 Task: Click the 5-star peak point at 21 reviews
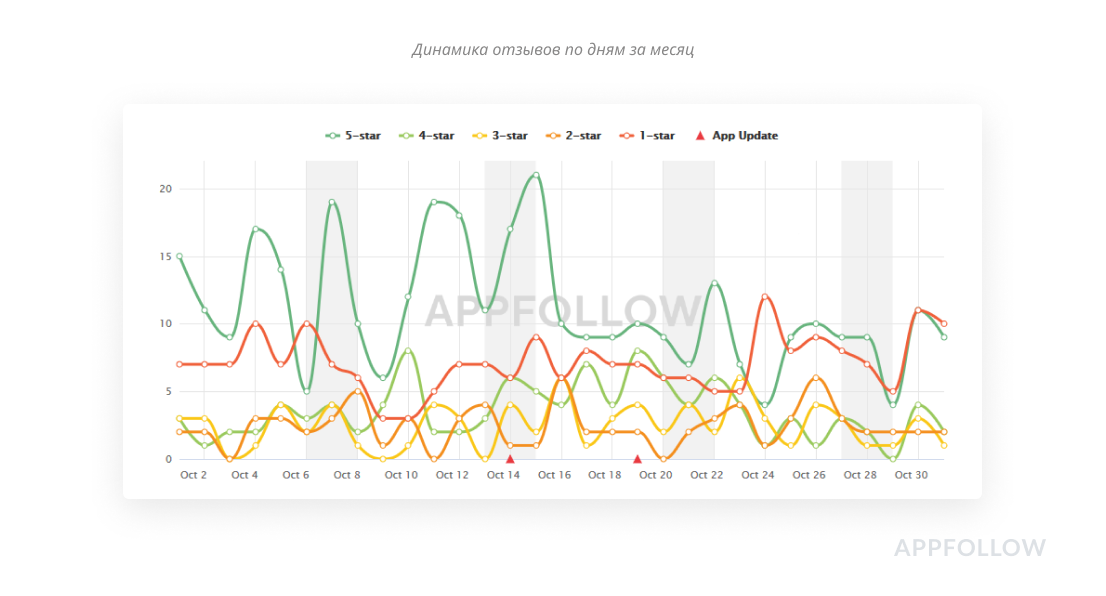click(x=536, y=175)
